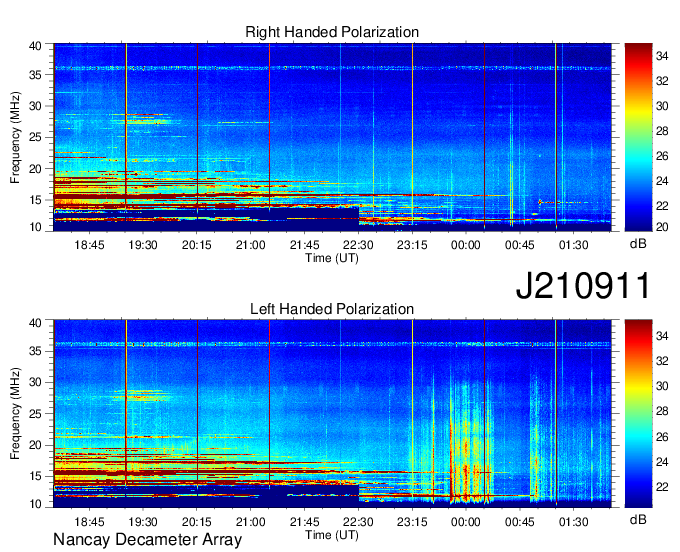Click the 26 dB tick on the Right Handed colorbar
The image size is (680, 552).
click(x=662, y=156)
